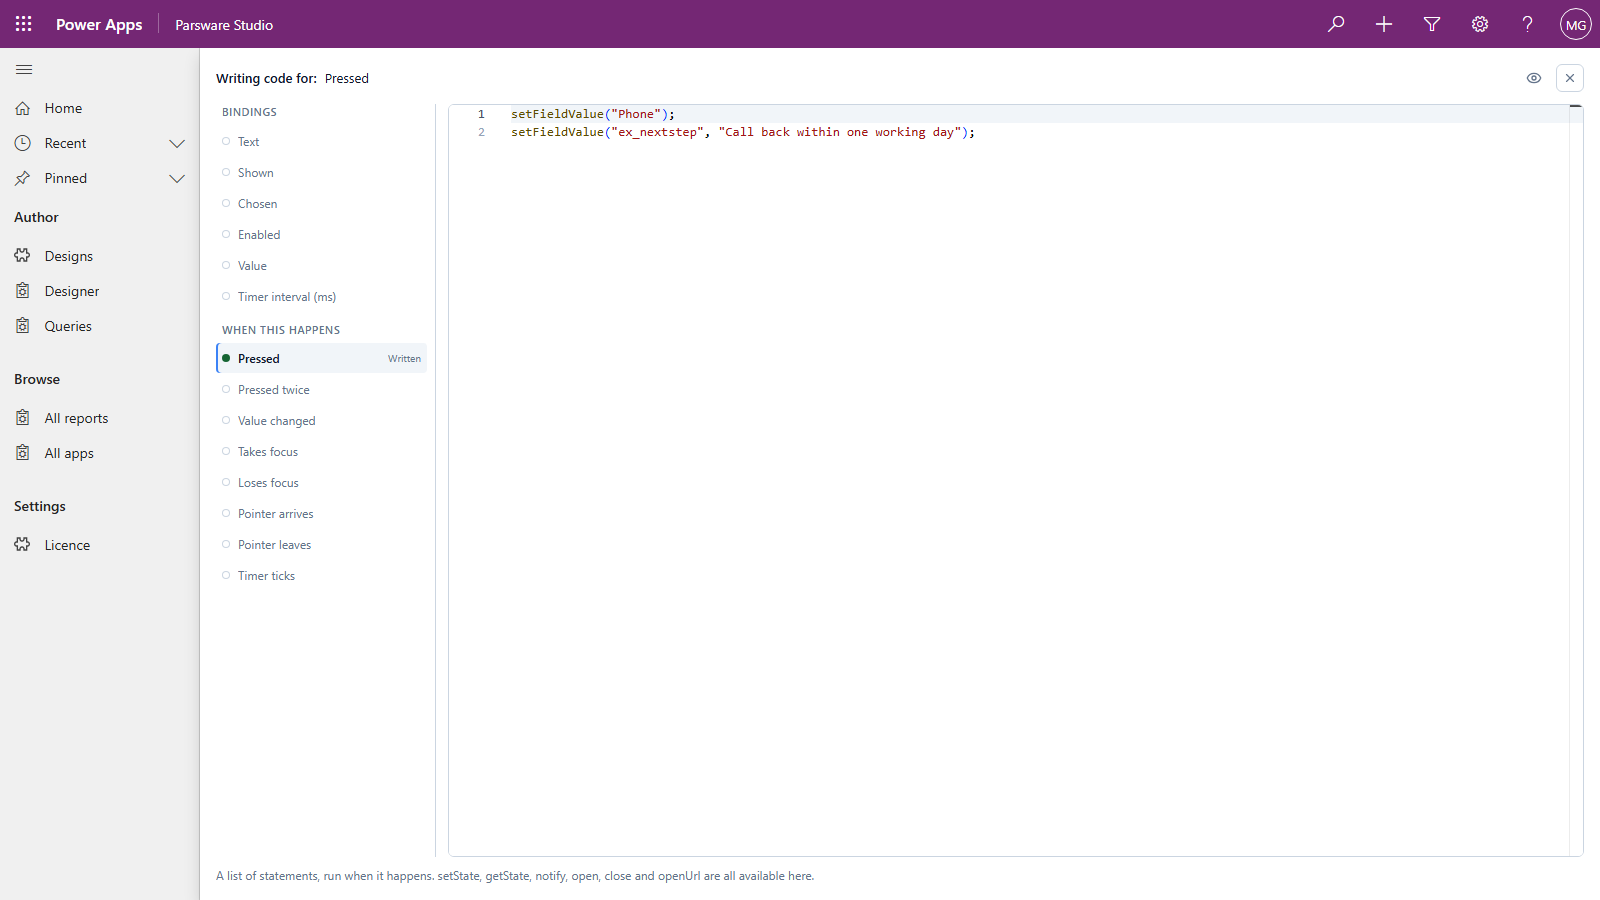1600x900 pixels.
Task: Click the plus icon in header
Action: click(x=1384, y=24)
